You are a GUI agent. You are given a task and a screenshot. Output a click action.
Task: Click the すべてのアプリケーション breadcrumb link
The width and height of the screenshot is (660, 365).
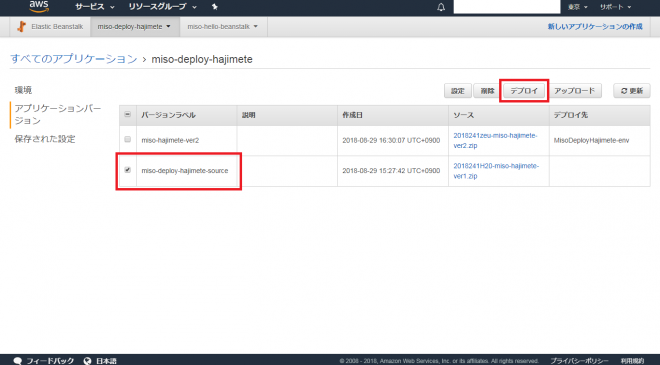[x=74, y=59]
